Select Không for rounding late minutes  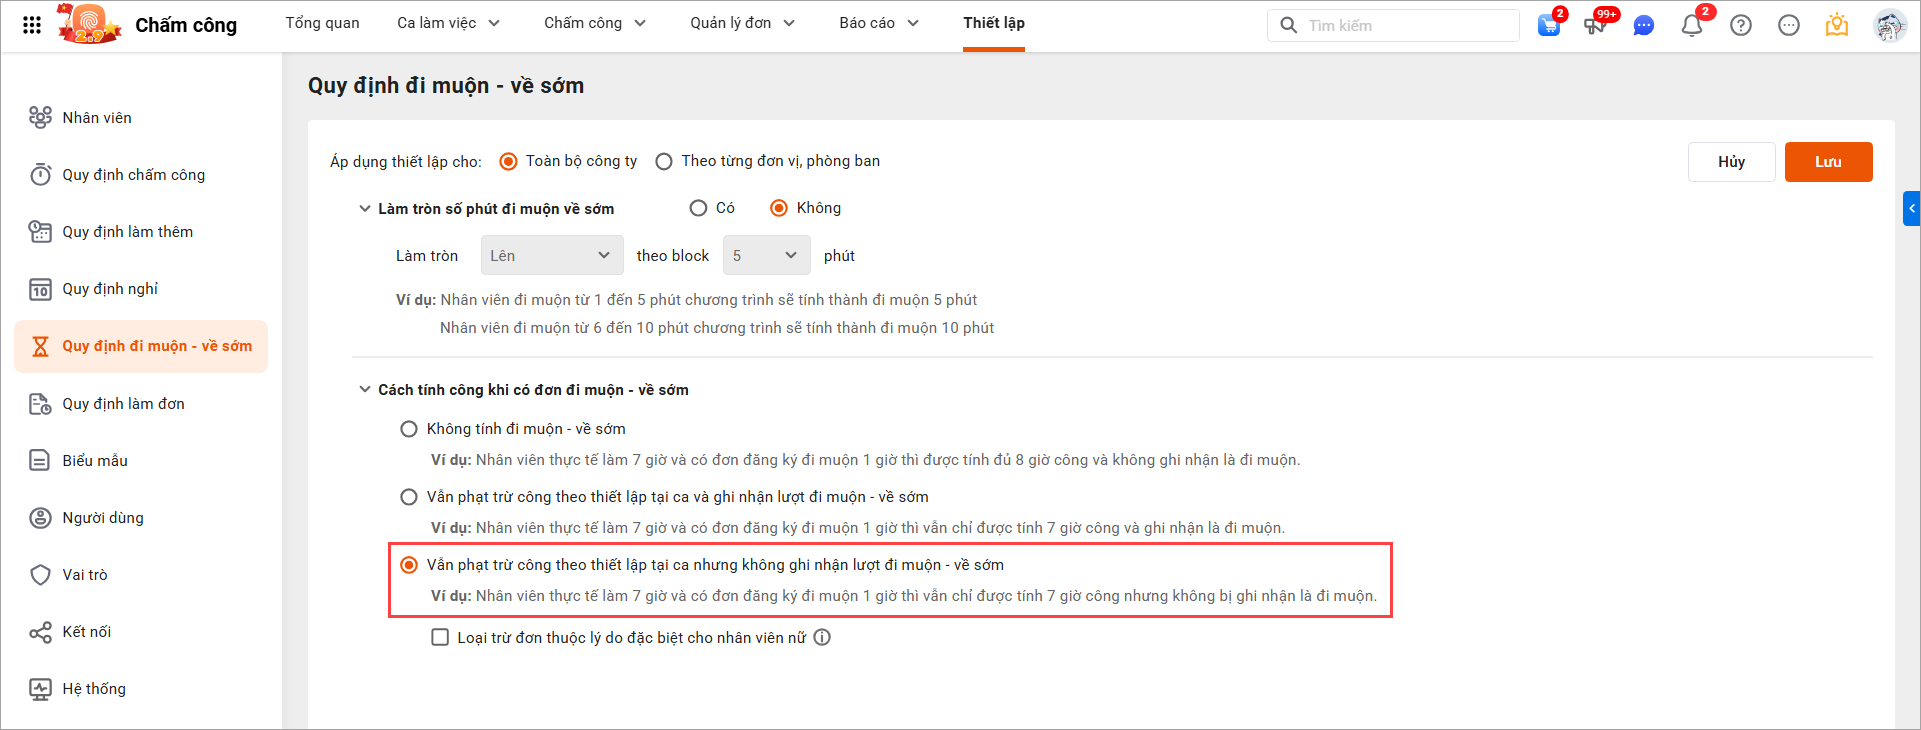(x=779, y=208)
